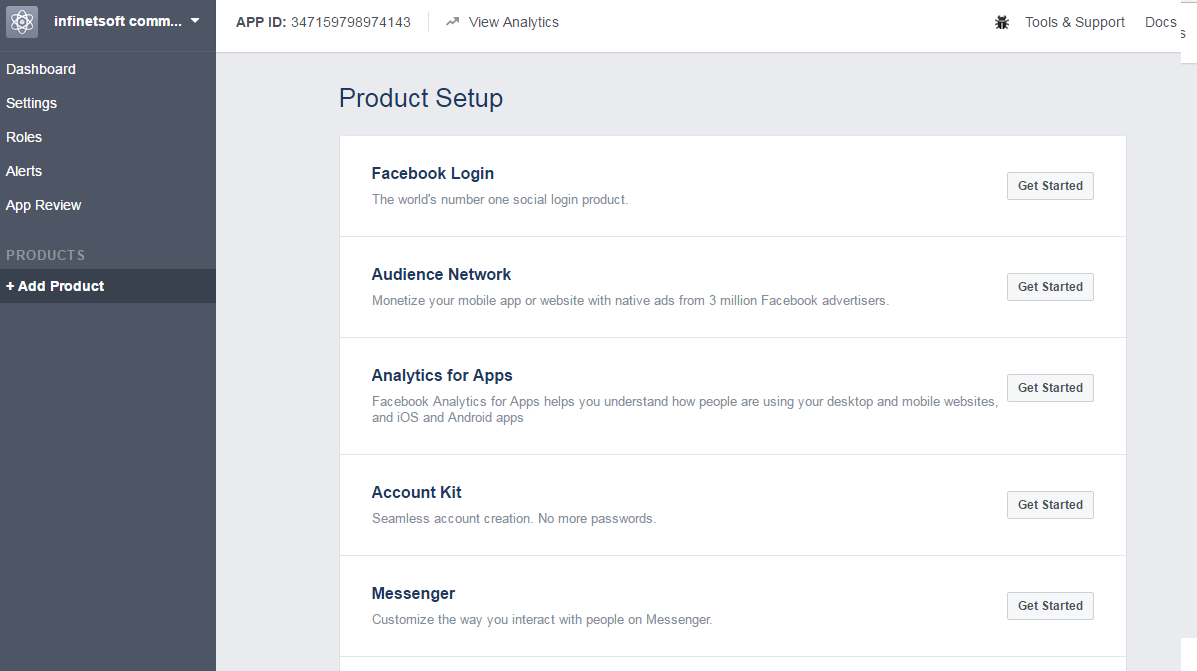Image resolution: width=1197 pixels, height=671 pixels.
Task: Click the bug report icon in top bar
Action: [x=1002, y=21]
